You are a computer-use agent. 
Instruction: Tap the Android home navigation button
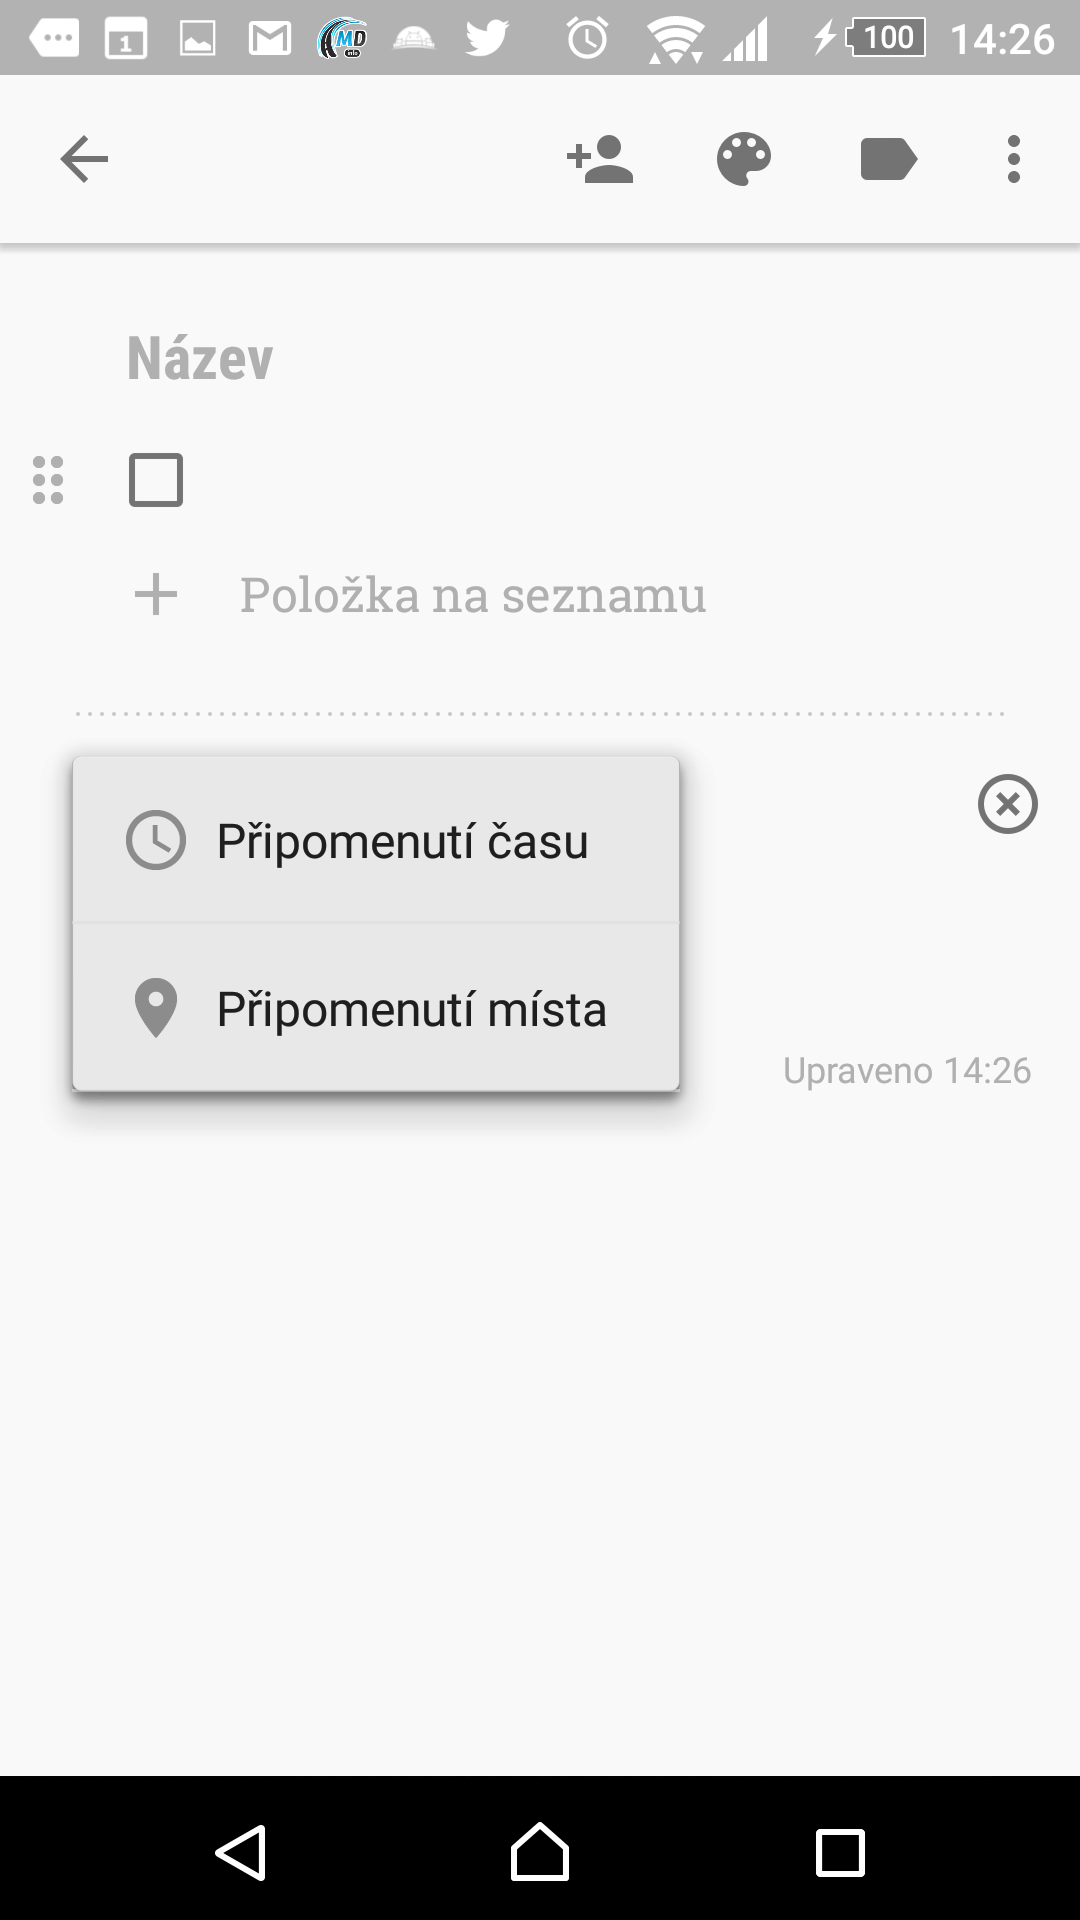click(540, 1852)
